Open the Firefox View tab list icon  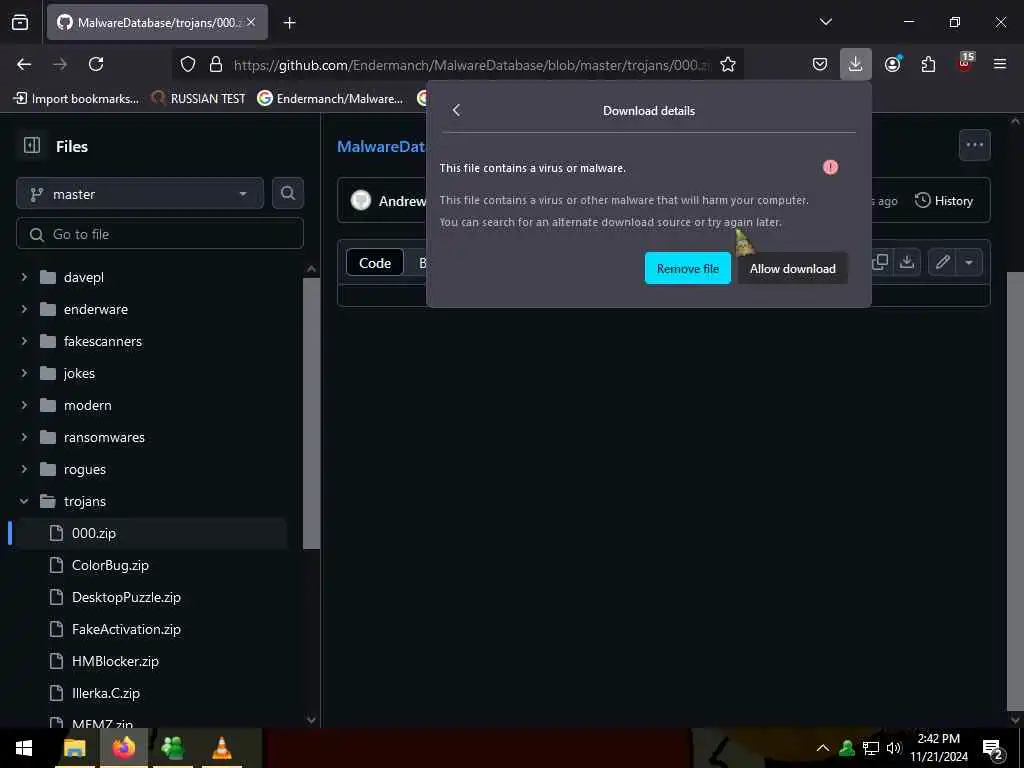tap(20, 22)
